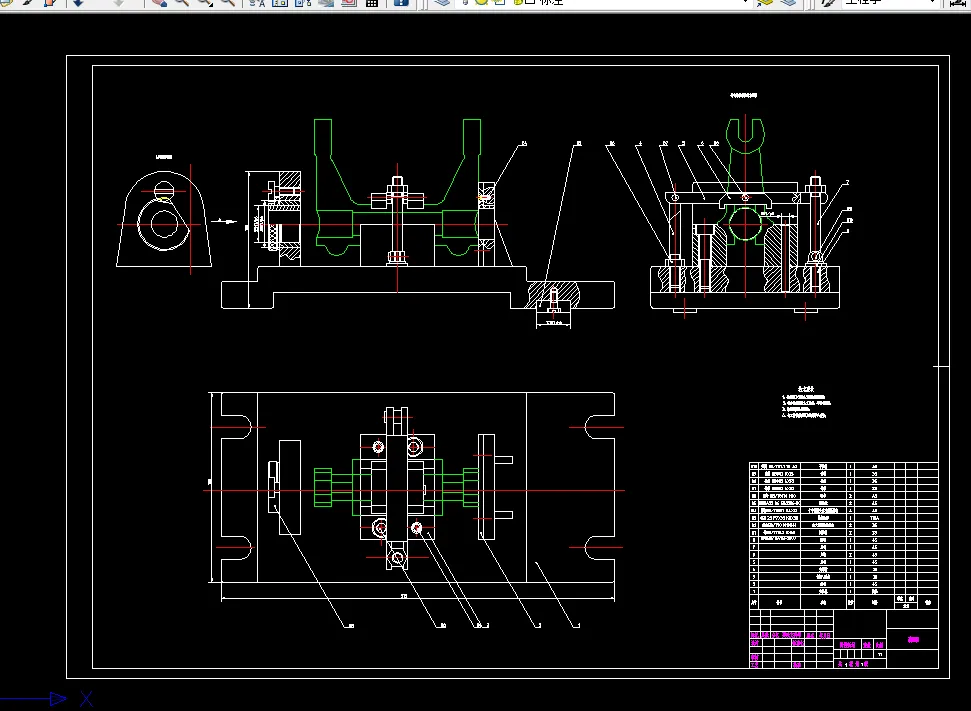Activate the Zoom Realtime magnifier
This screenshot has width=971, height=711.
(181, 3)
